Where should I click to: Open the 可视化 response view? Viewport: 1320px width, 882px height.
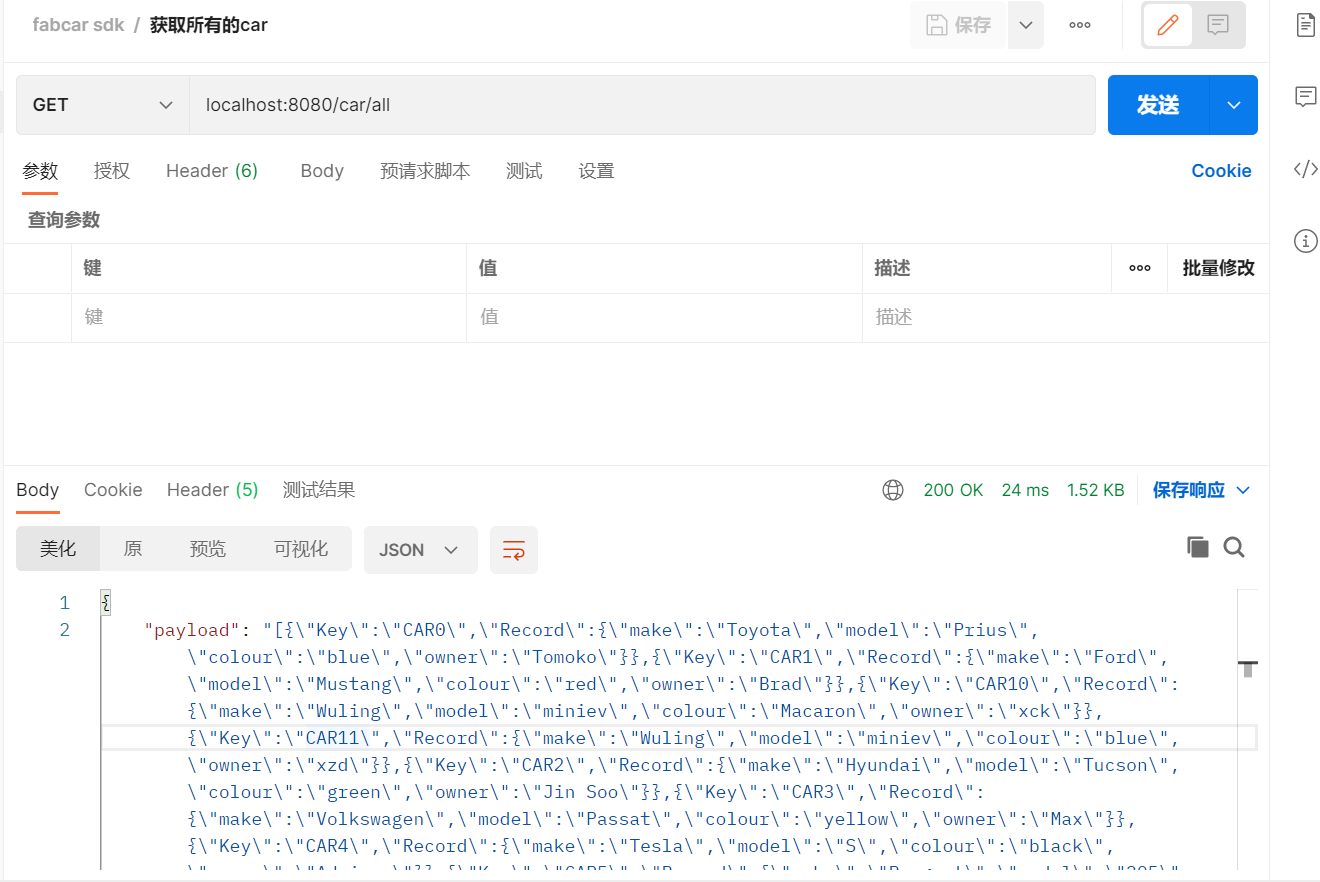pyautogui.click(x=300, y=548)
